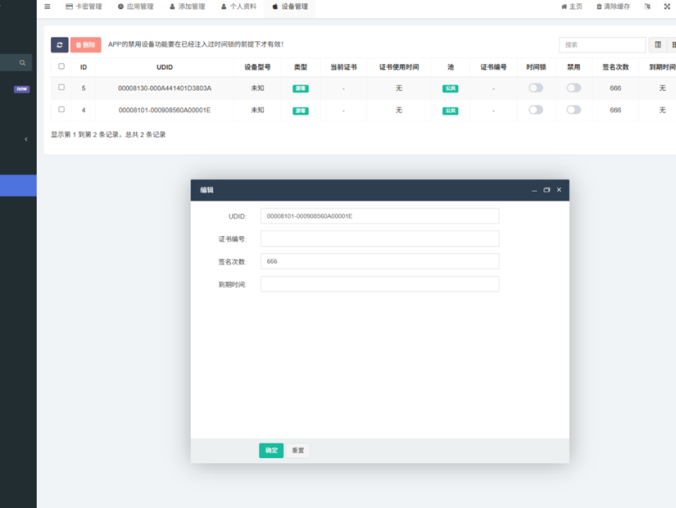Screen dimensions: 676x508
Task: Click the table view toggle icon beside search
Action: point(658,45)
